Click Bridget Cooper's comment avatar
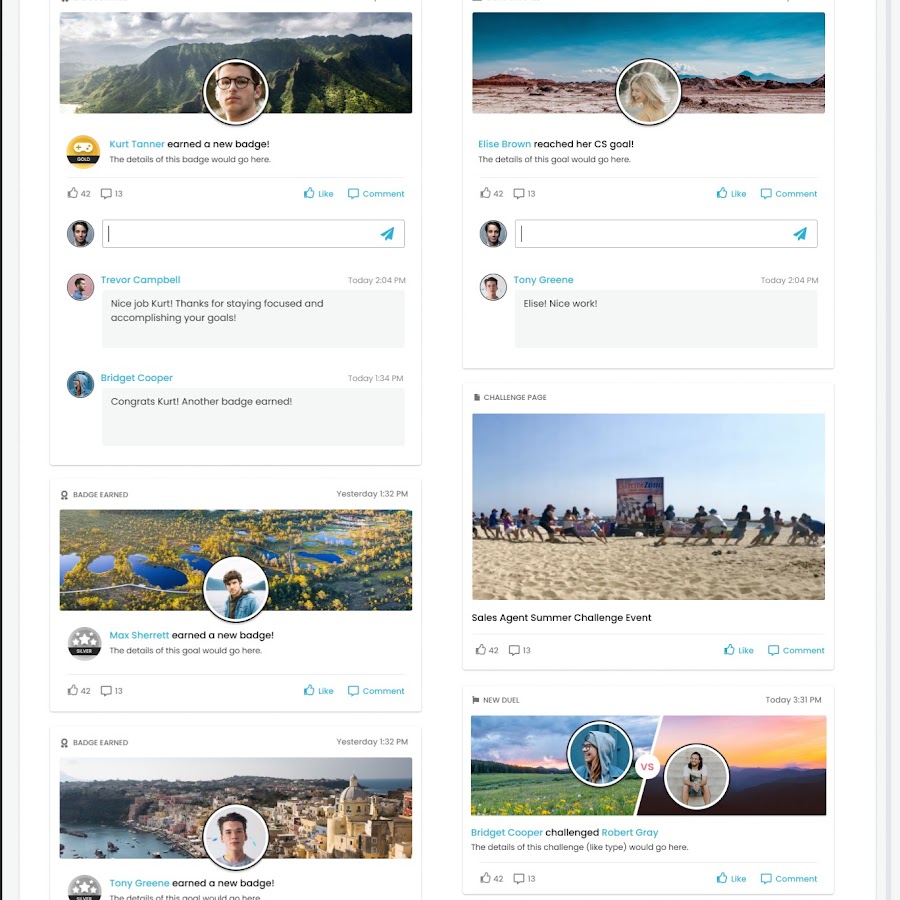 tap(80, 385)
